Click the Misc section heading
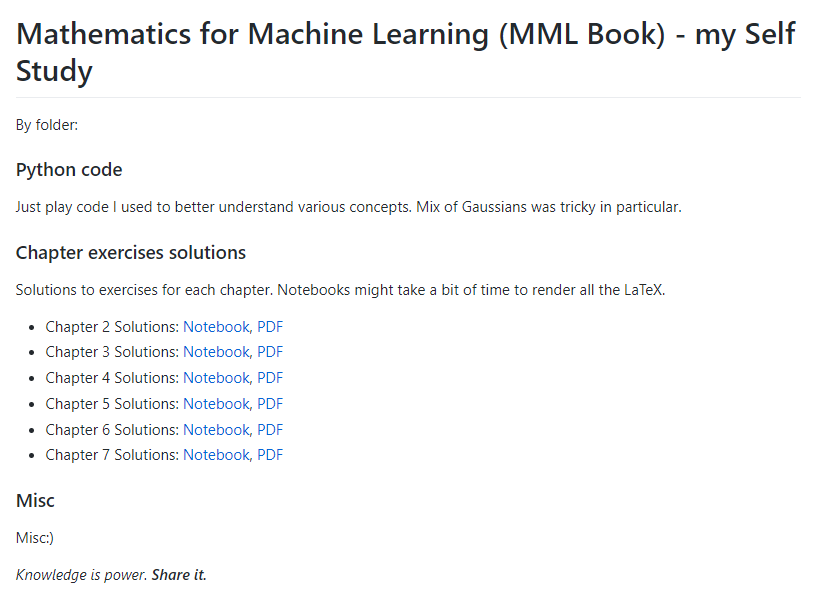This screenshot has height=602, width=817. (36, 500)
